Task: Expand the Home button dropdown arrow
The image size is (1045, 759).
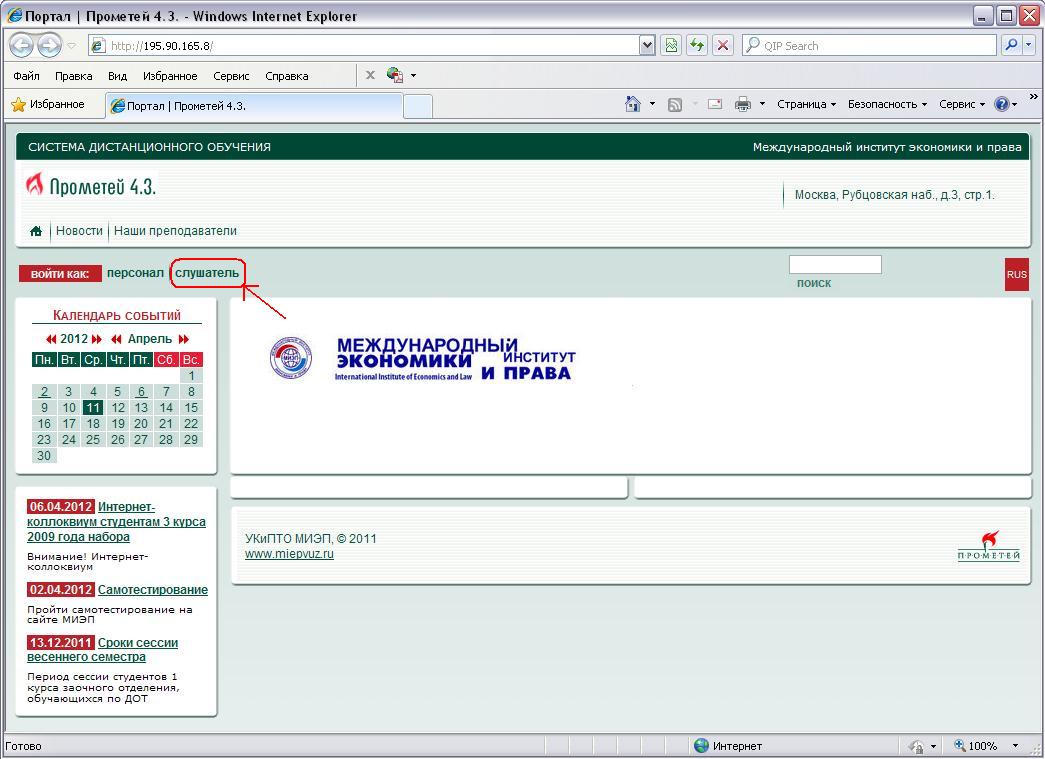Action: coord(652,105)
